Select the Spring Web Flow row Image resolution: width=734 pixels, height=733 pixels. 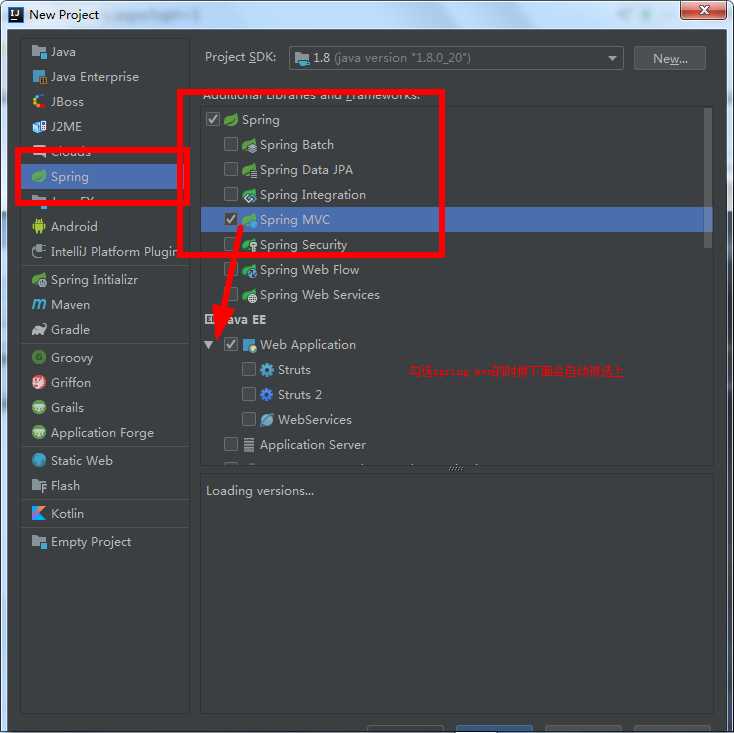pos(456,270)
